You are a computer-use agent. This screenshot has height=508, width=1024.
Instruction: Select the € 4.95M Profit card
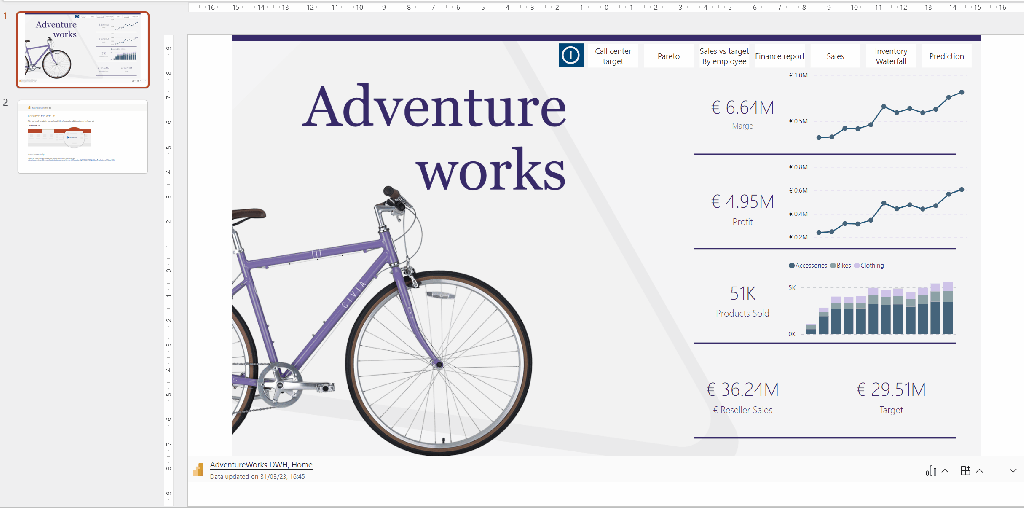pyautogui.click(x=743, y=209)
